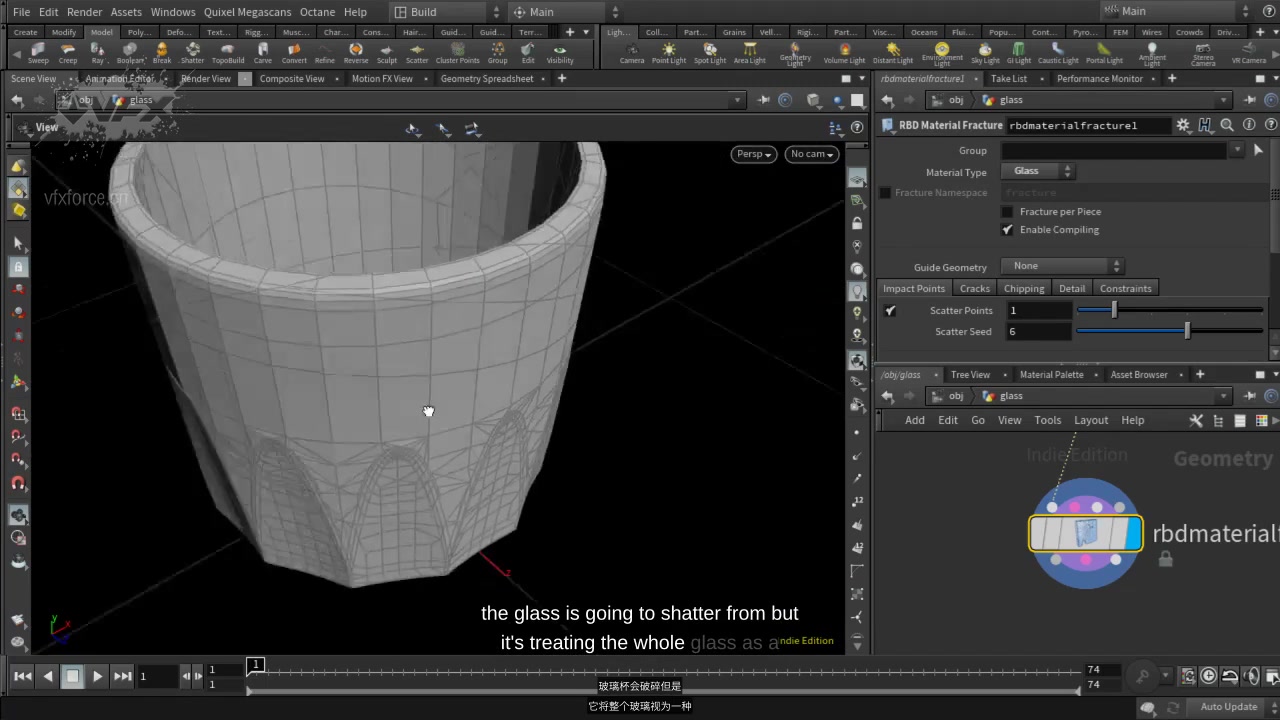Image resolution: width=1280 pixels, height=720 pixels.
Task: Create an Environment Light
Action: (x=942, y=53)
